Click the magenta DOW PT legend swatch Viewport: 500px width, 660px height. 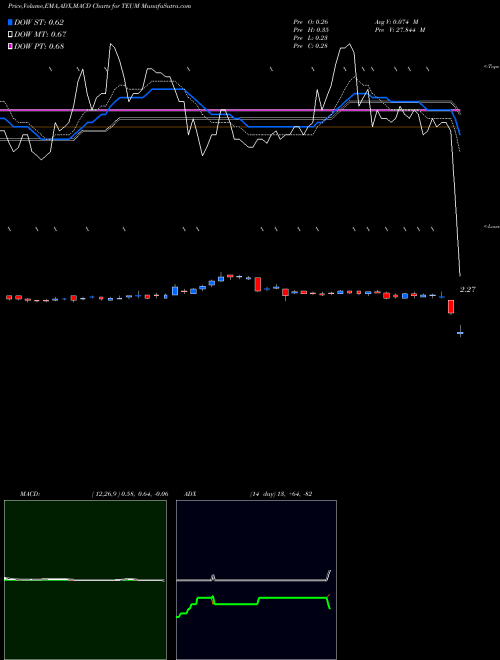point(10,46)
